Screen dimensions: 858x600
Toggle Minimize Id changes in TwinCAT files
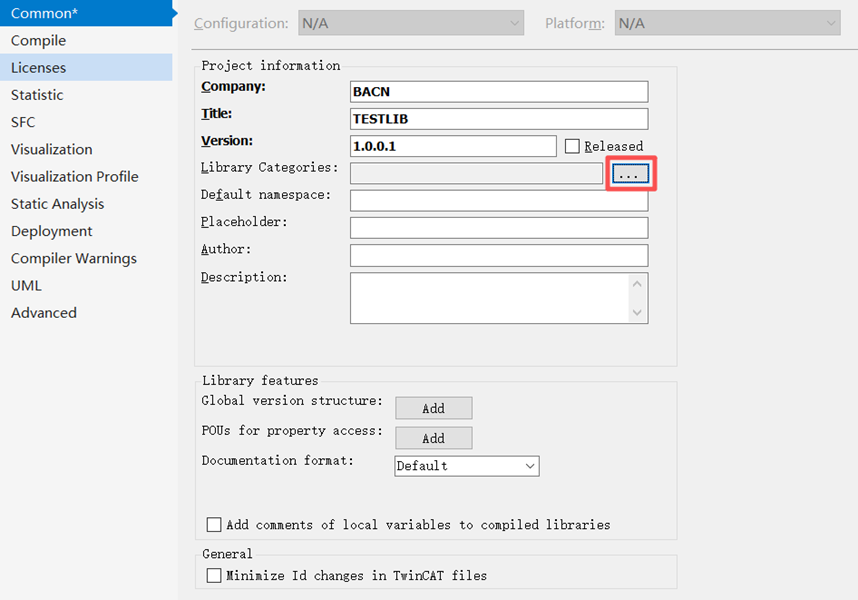pos(214,576)
